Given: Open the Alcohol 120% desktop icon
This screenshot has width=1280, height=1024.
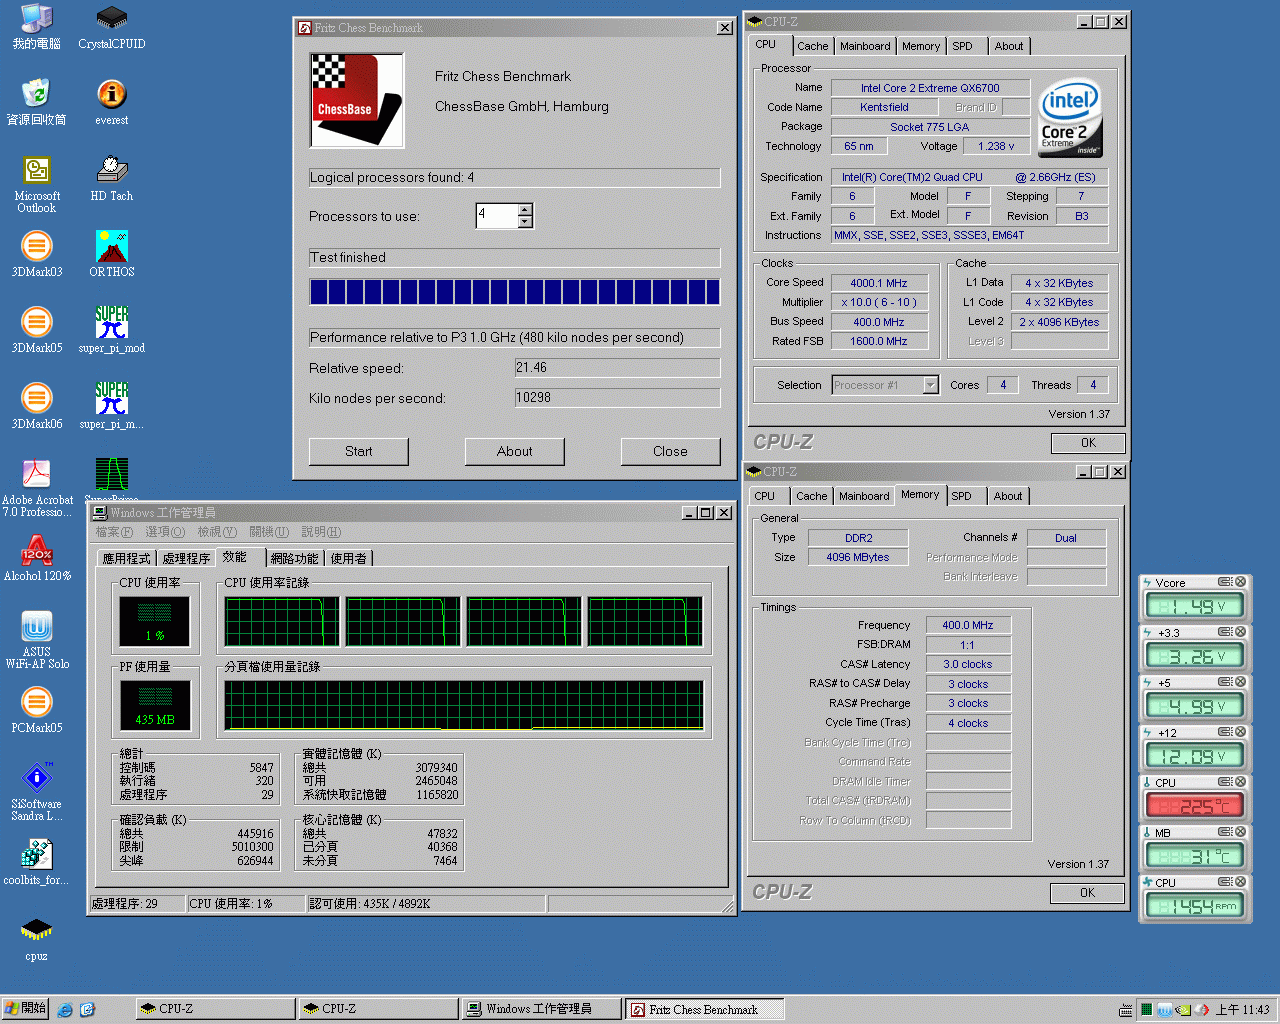Looking at the screenshot, I should [x=37, y=559].
